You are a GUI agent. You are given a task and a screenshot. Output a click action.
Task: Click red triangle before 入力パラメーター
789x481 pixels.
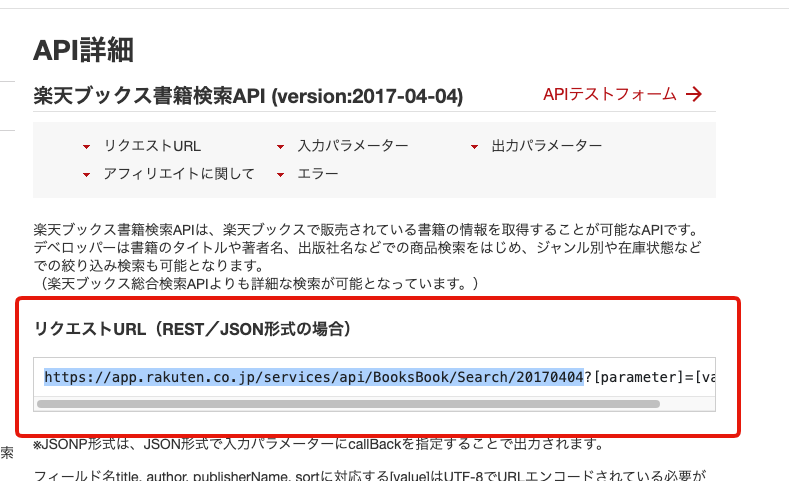280,147
